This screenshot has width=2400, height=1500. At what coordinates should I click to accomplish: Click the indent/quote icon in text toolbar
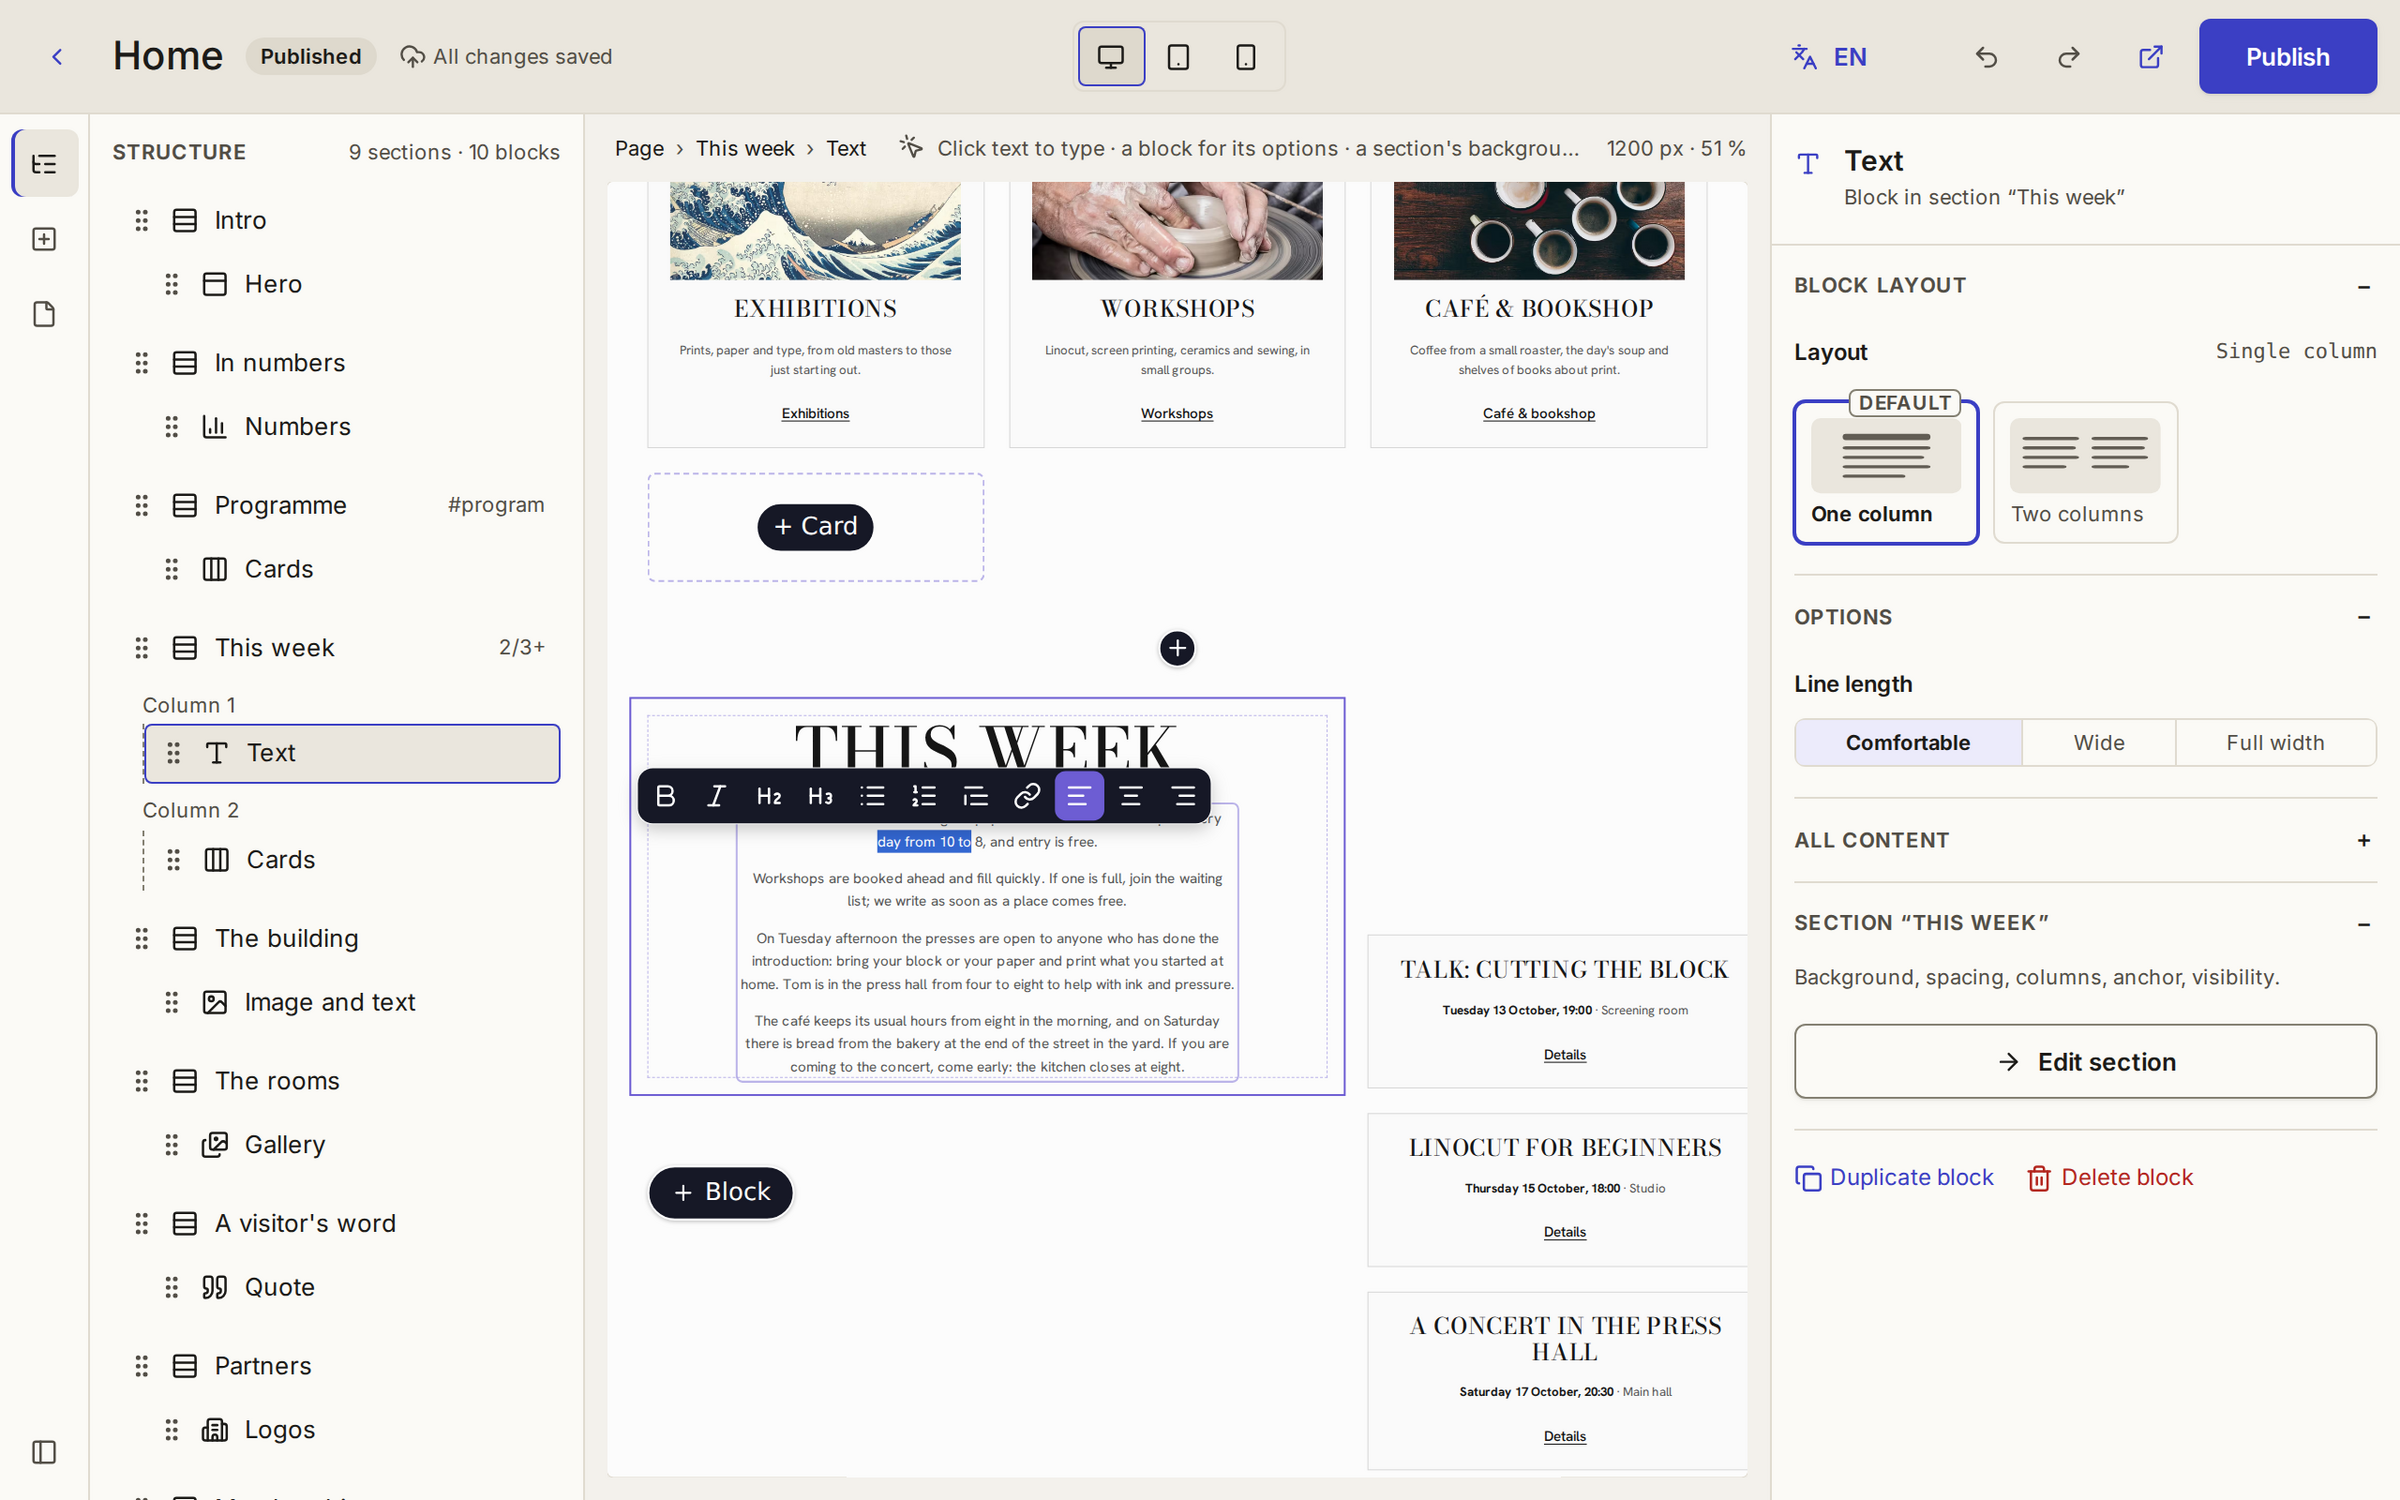975,796
